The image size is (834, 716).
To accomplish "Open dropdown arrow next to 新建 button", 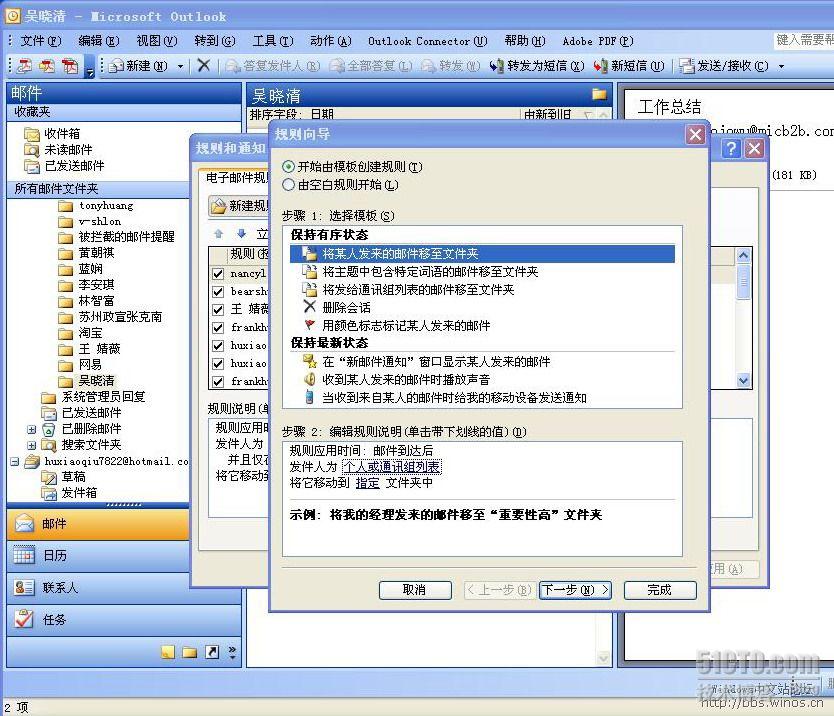I will tap(180, 66).
